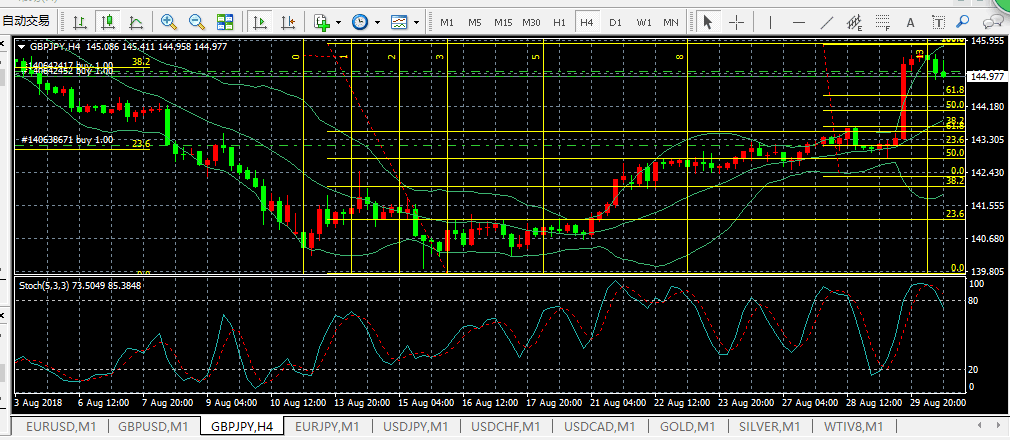Image resolution: width=1010 pixels, height=440 pixels.
Task: Open search with magnifier icon
Action: (x=963, y=22)
